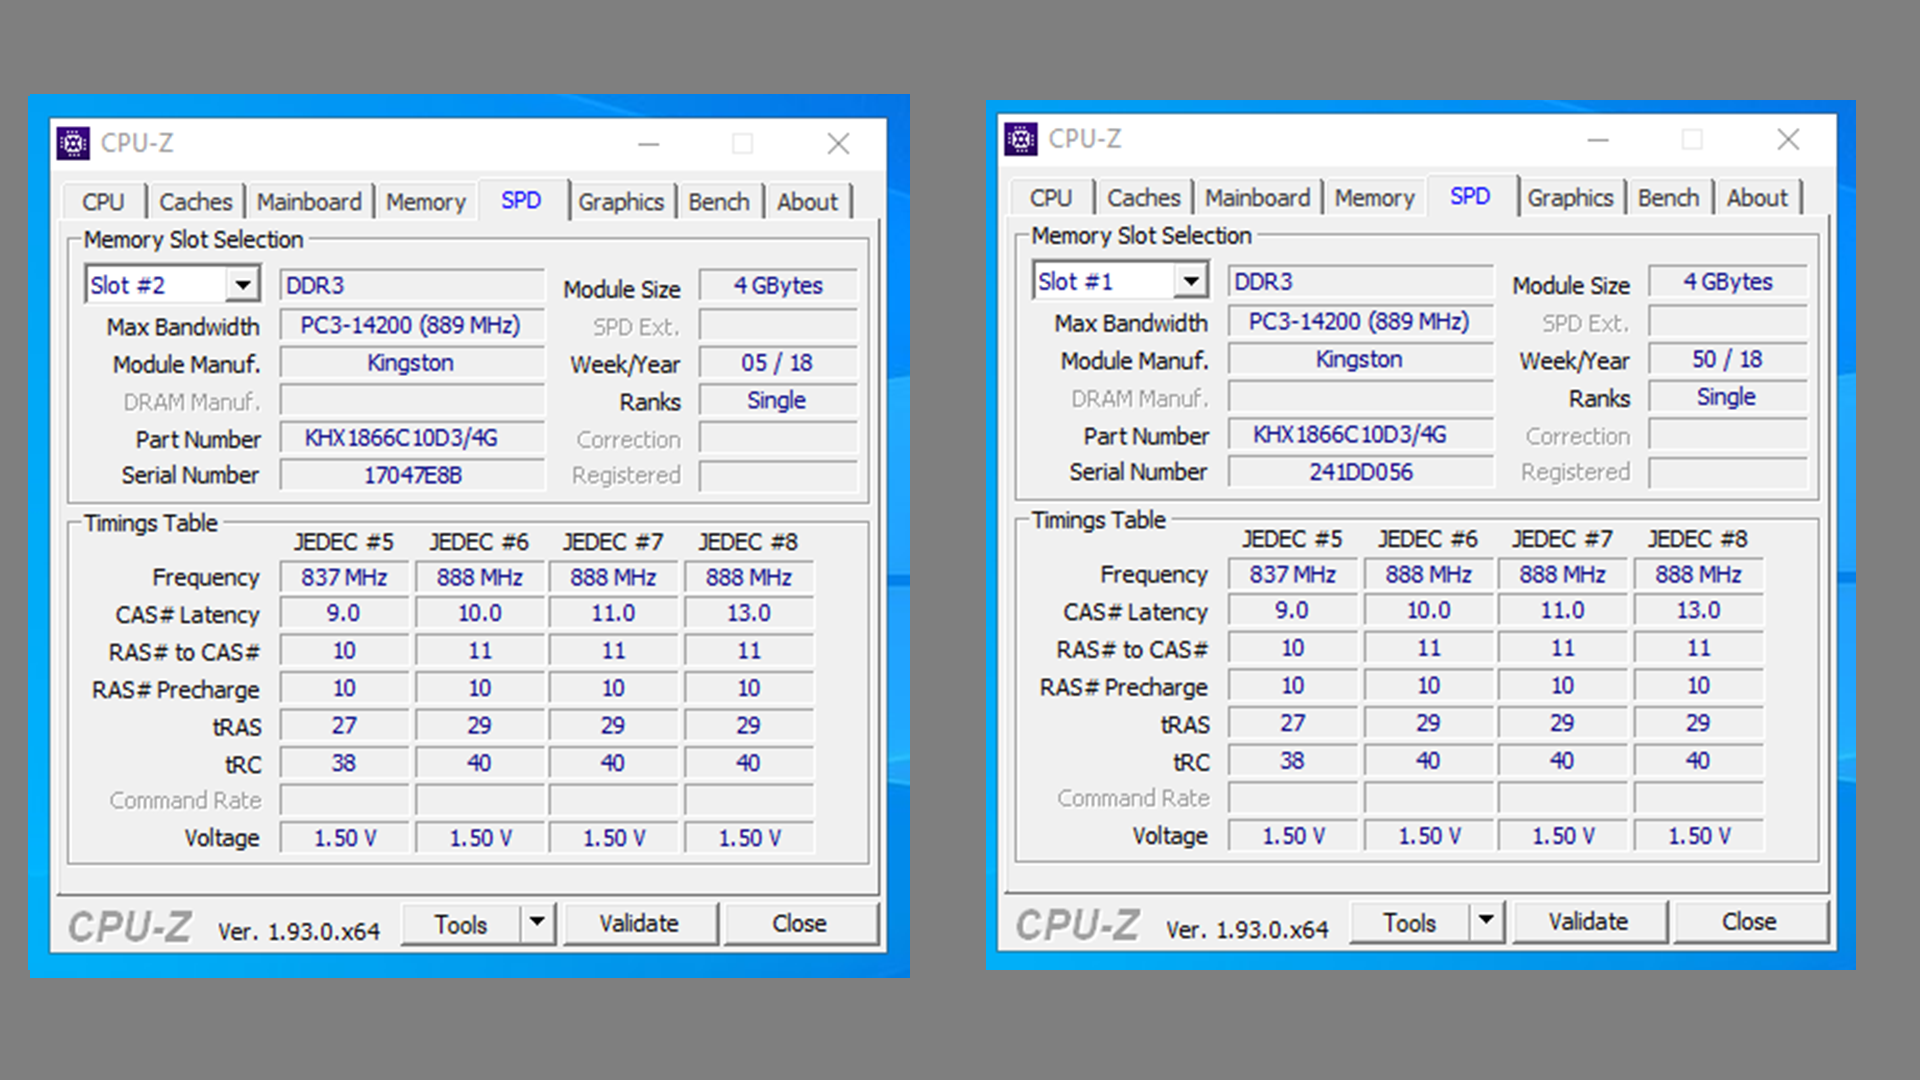Click Part Number field in left window
1920x1080 pixels.
coord(412,438)
